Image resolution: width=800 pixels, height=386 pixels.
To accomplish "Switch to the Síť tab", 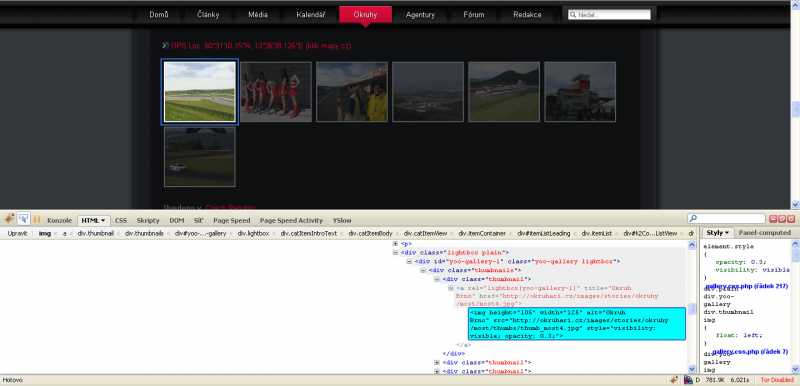I will click(199, 220).
